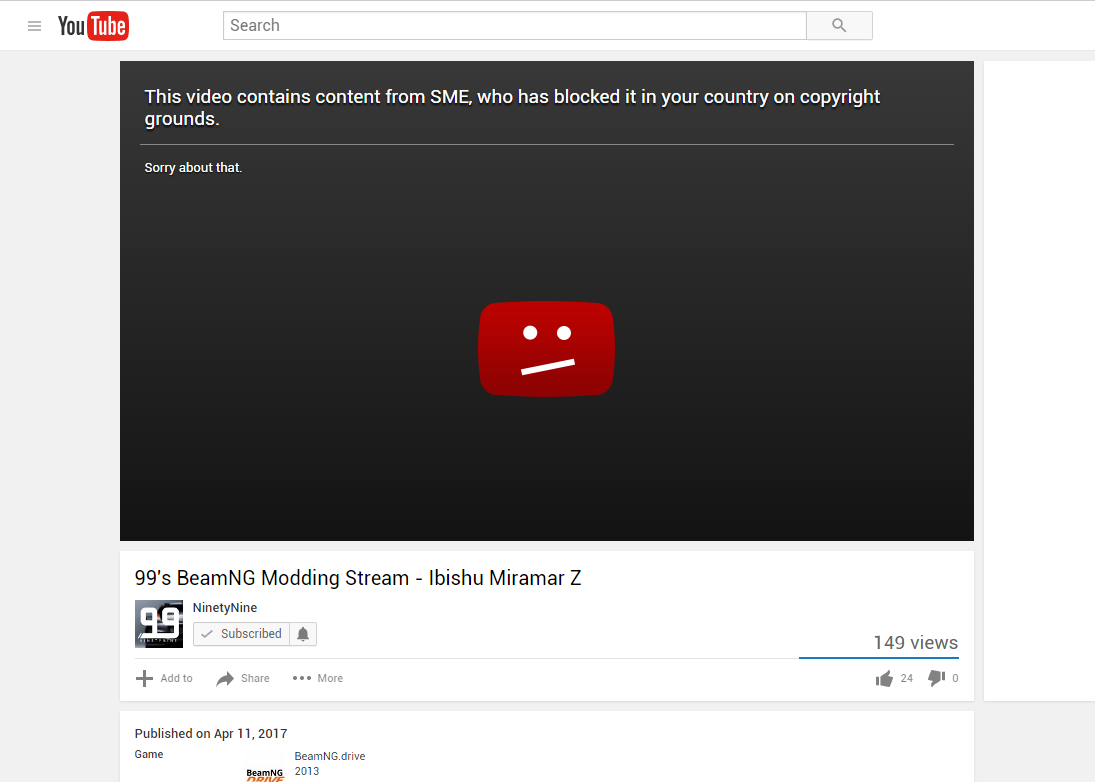Image resolution: width=1095 pixels, height=782 pixels.
Task: Click the Add to plus icon
Action: [x=144, y=678]
